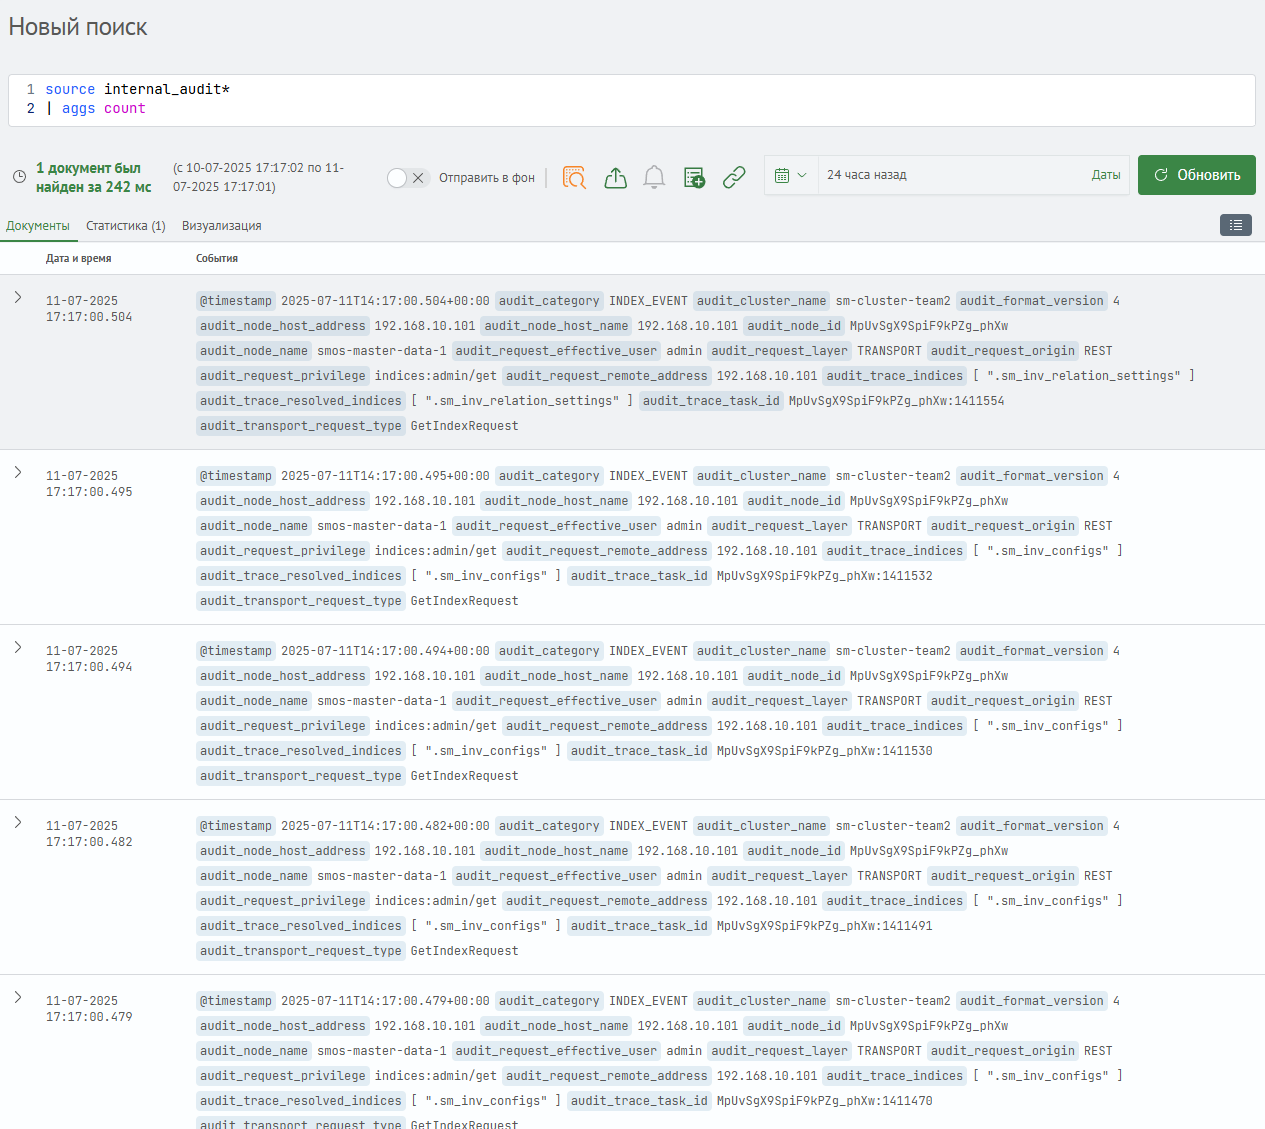Click the 'События' column header
The image size is (1265, 1129).
coord(217,258)
